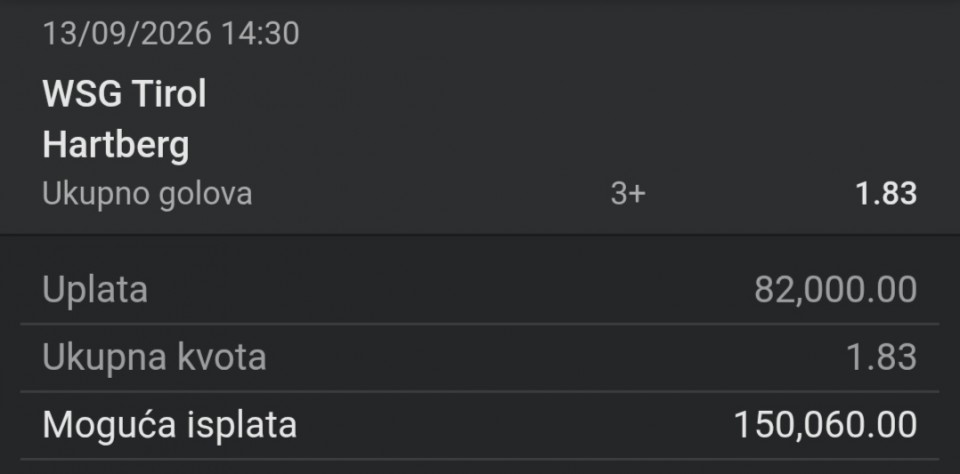960x474 pixels.
Task: Click the match date 13/09/2026
Action: tap(127, 33)
